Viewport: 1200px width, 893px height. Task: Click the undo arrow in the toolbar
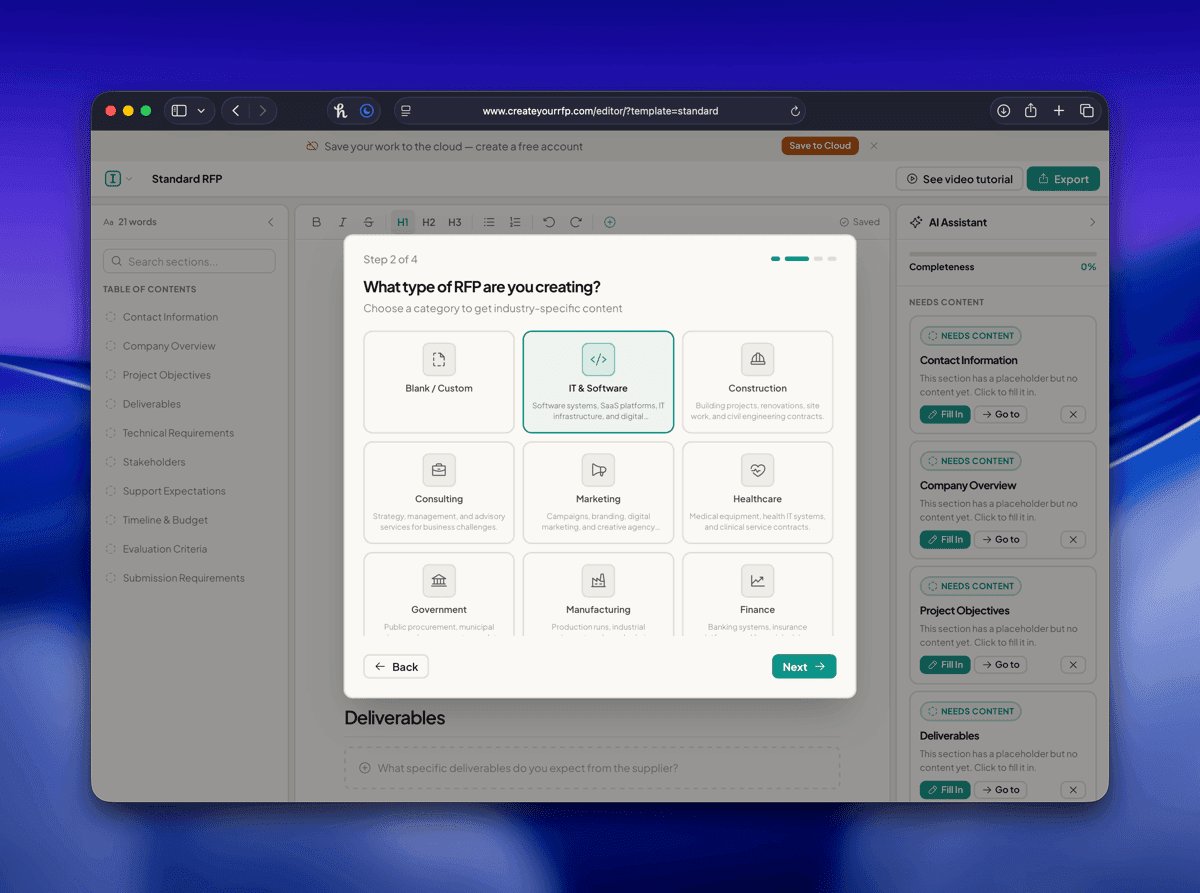click(549, 221)
